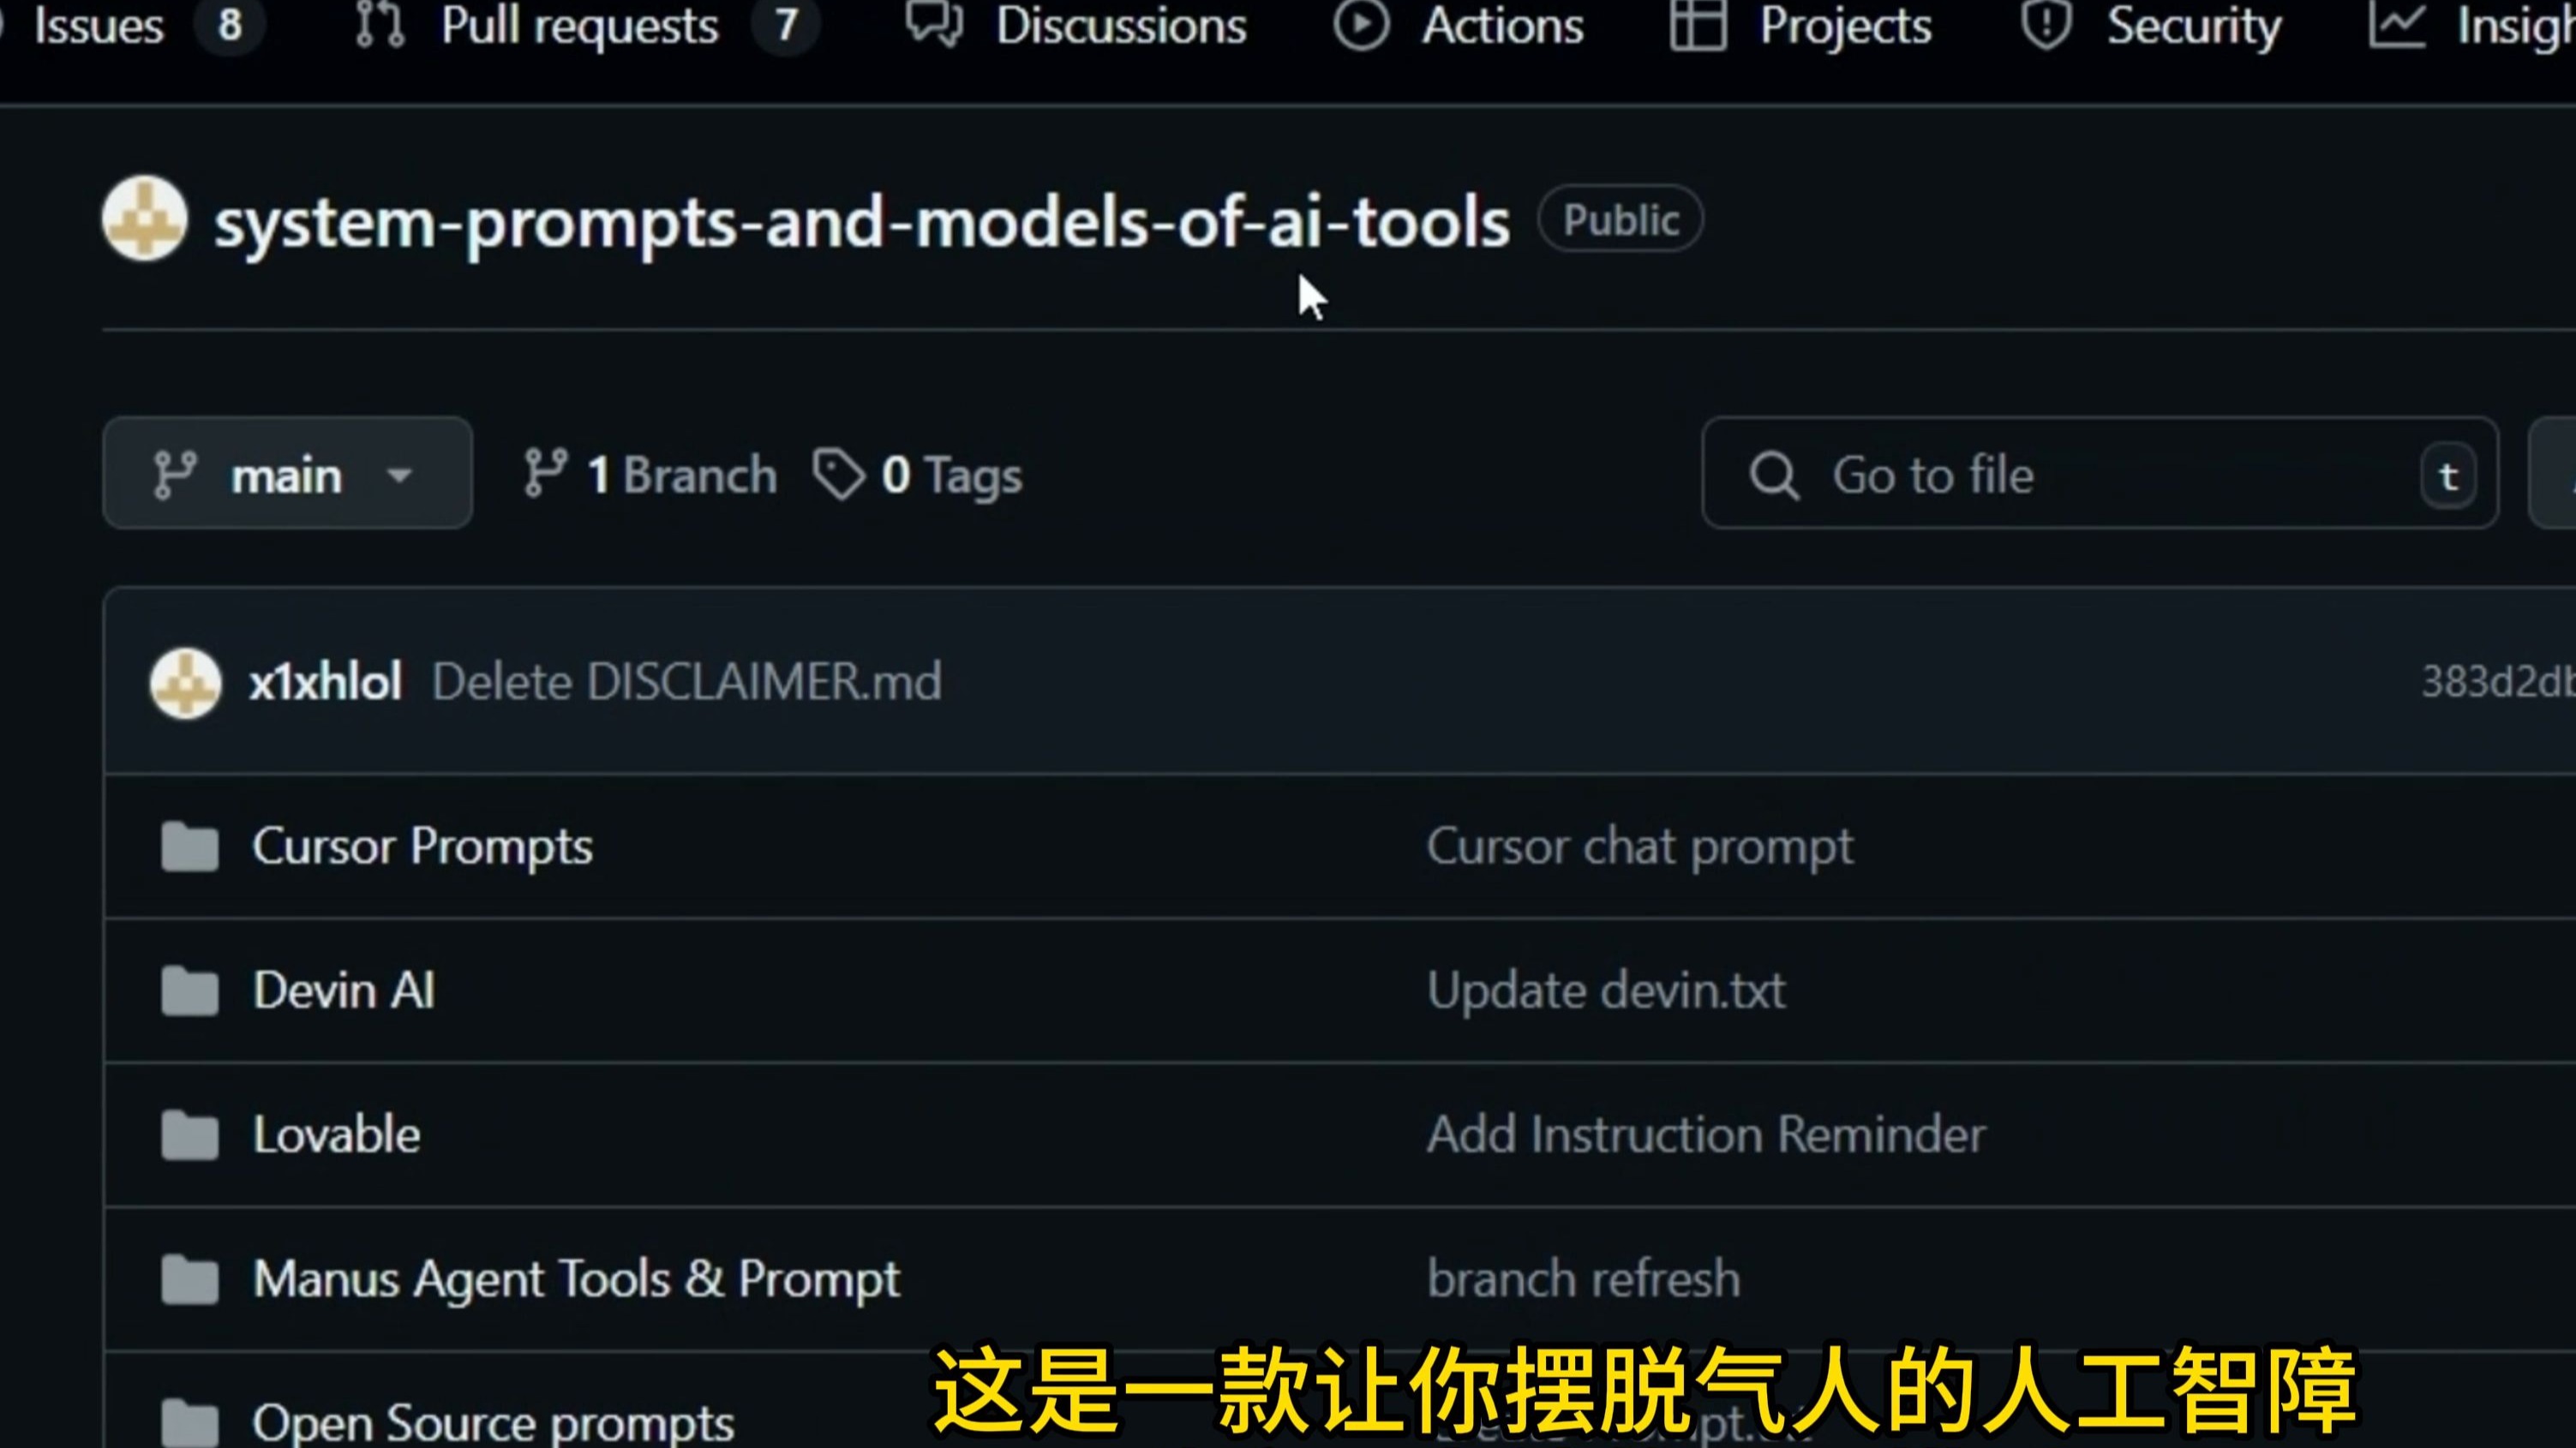Screen dimensions: 2576x1448
Task: Click the tag icon next to Tags
Action: (x=838, y=474)
